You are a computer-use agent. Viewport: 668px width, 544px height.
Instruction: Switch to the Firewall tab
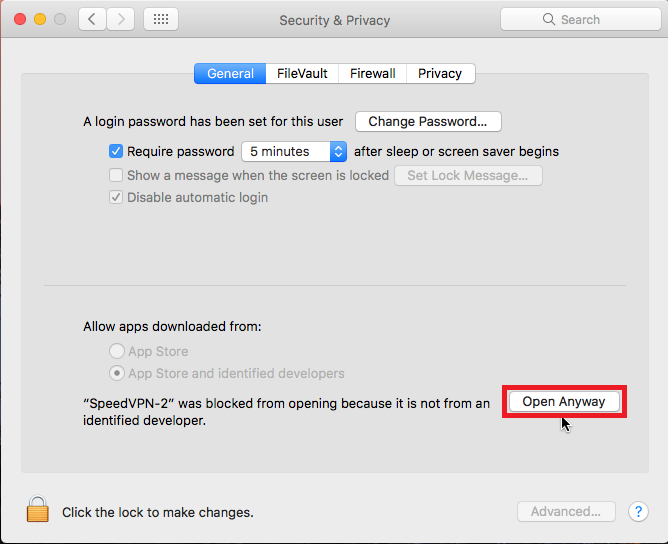point(372,73)
